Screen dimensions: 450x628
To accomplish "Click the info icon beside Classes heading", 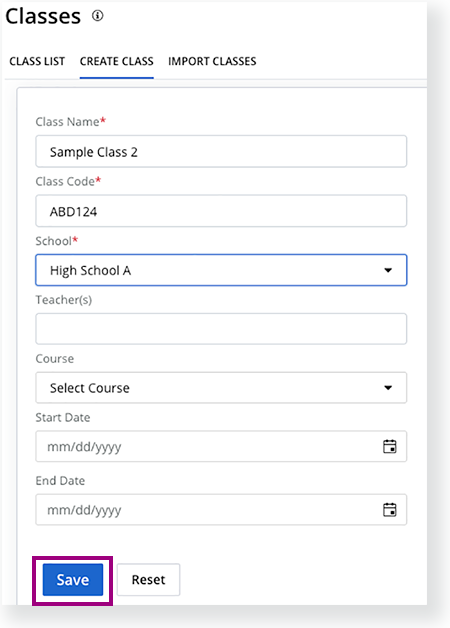I will point(98,16).
